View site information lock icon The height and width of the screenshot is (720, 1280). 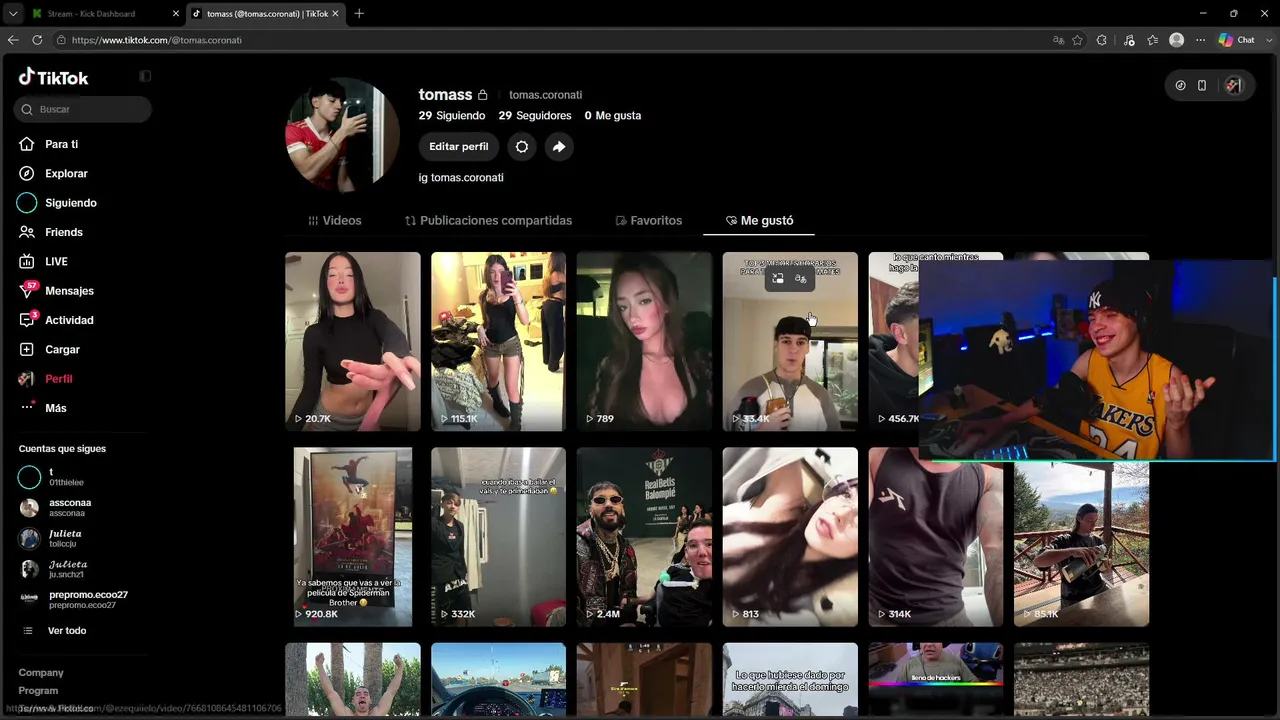(61, 40)
